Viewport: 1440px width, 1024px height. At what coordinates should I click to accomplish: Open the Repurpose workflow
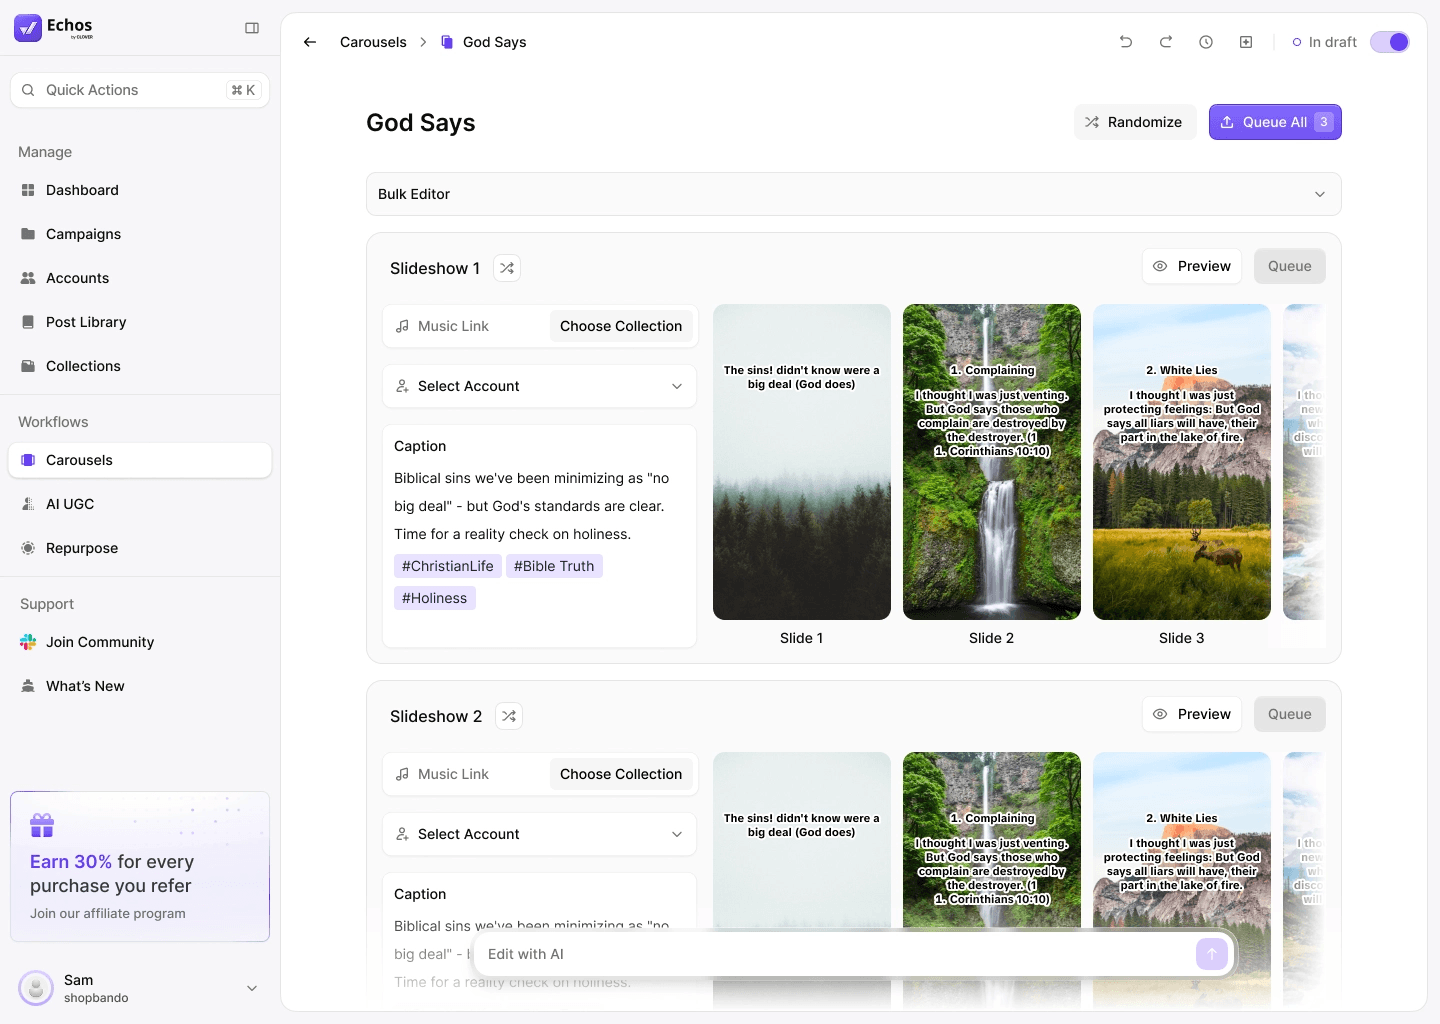pos(140,548)
